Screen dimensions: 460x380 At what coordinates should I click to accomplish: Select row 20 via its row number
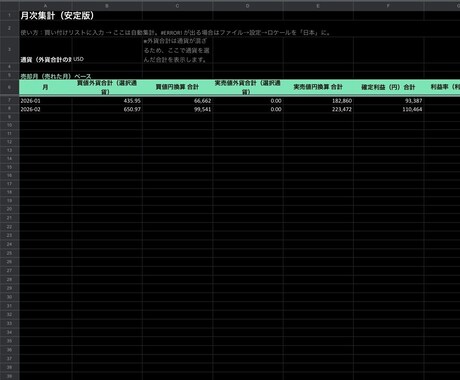(9, 209)
